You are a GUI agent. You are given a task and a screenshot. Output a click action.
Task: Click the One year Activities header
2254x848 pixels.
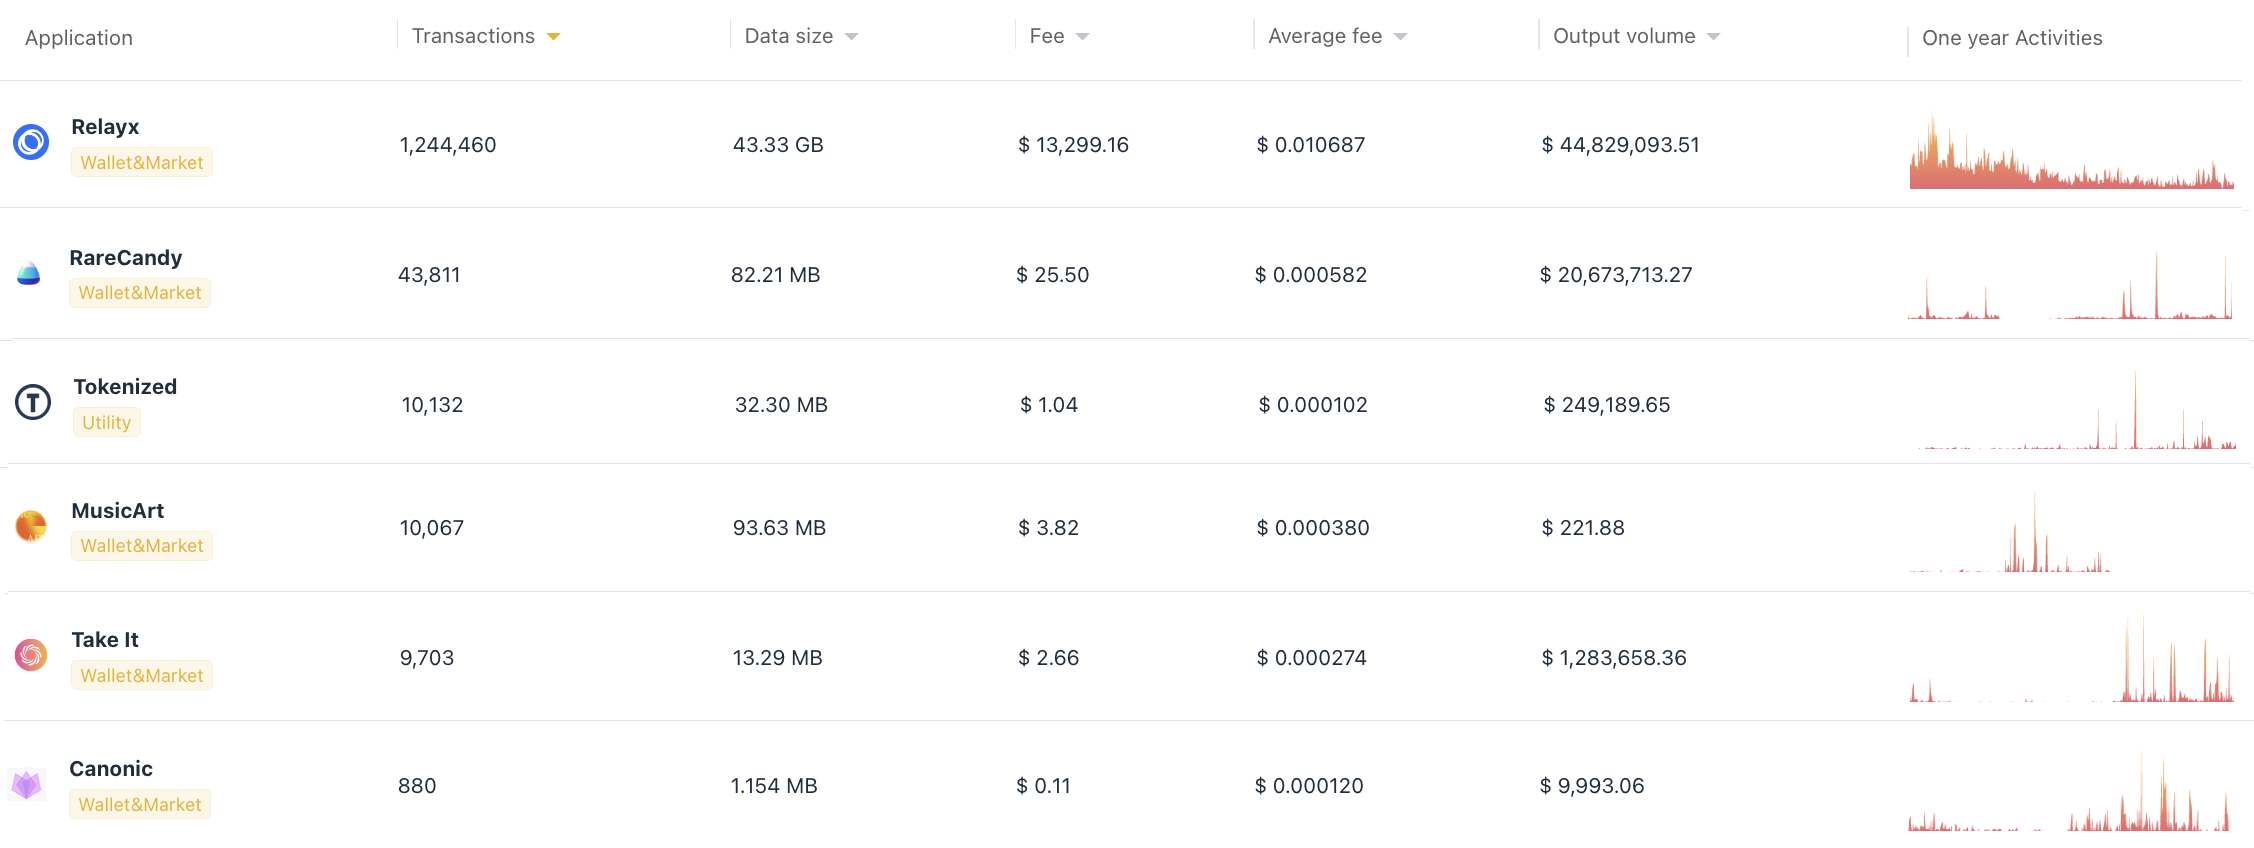tap(2012, 38)
